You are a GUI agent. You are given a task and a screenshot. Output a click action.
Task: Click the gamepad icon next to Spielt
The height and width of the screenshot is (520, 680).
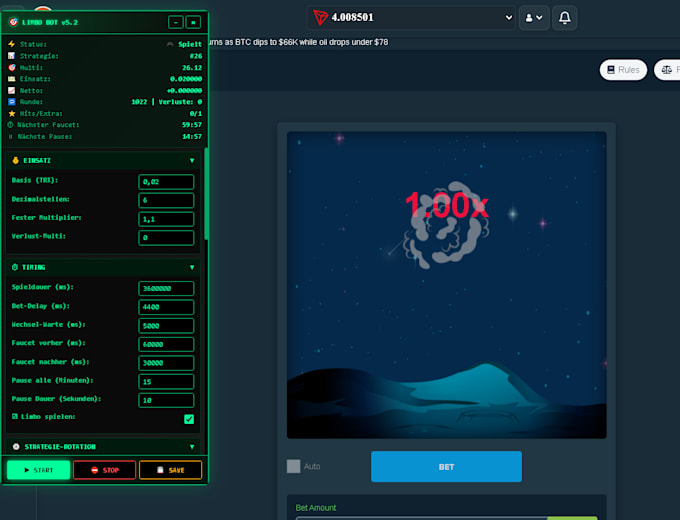pyautogui.click(x=170, y=44)
